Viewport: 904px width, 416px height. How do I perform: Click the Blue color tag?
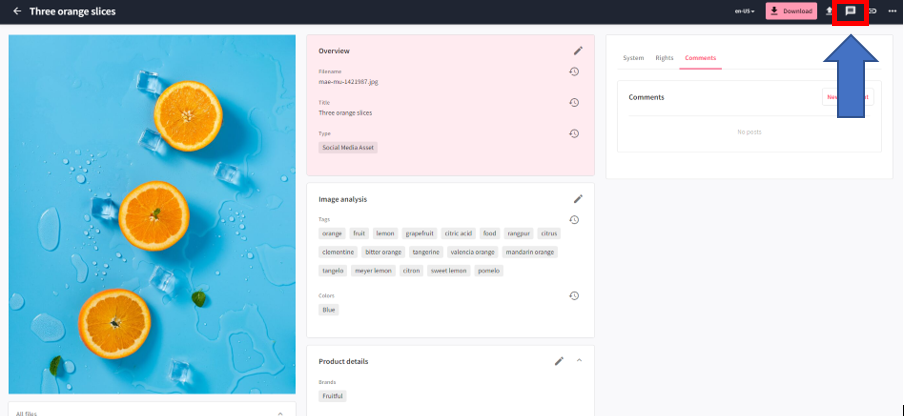[x=328, y=310]
